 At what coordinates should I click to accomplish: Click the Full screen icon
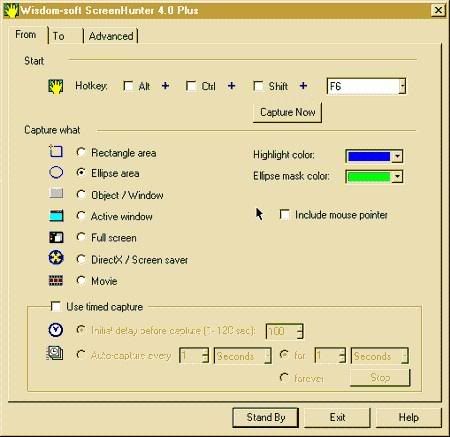pos(56,237)
